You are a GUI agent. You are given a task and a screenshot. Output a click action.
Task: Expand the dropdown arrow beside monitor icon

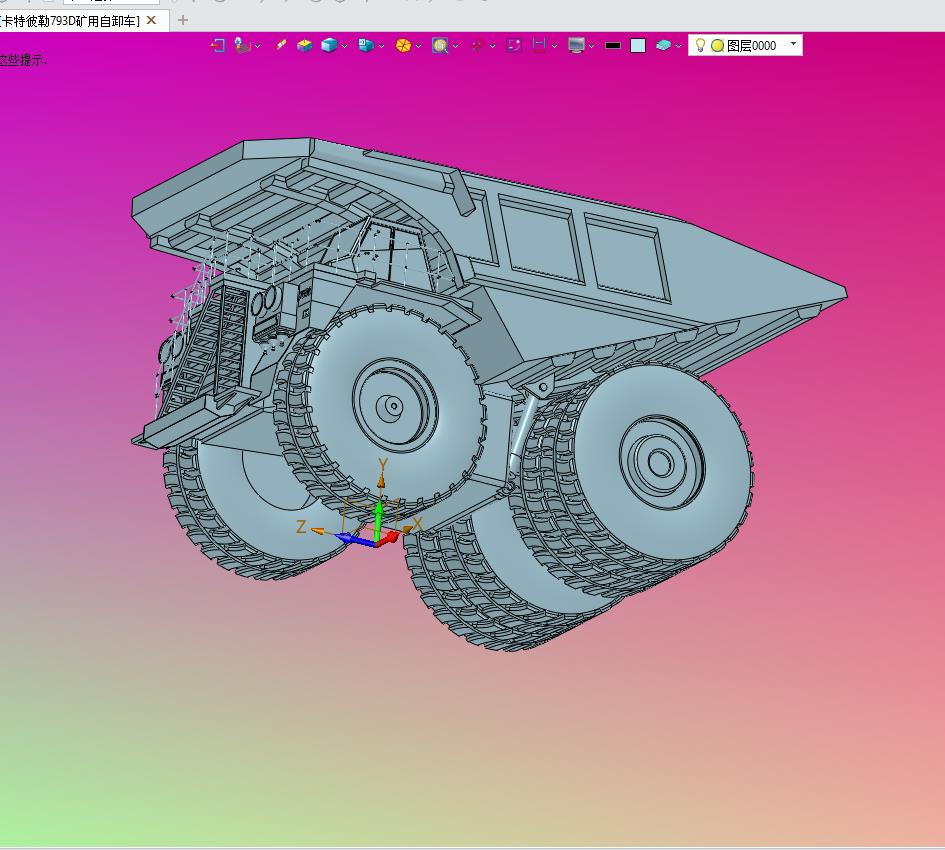pyautogui.click(x=592, y=45)
